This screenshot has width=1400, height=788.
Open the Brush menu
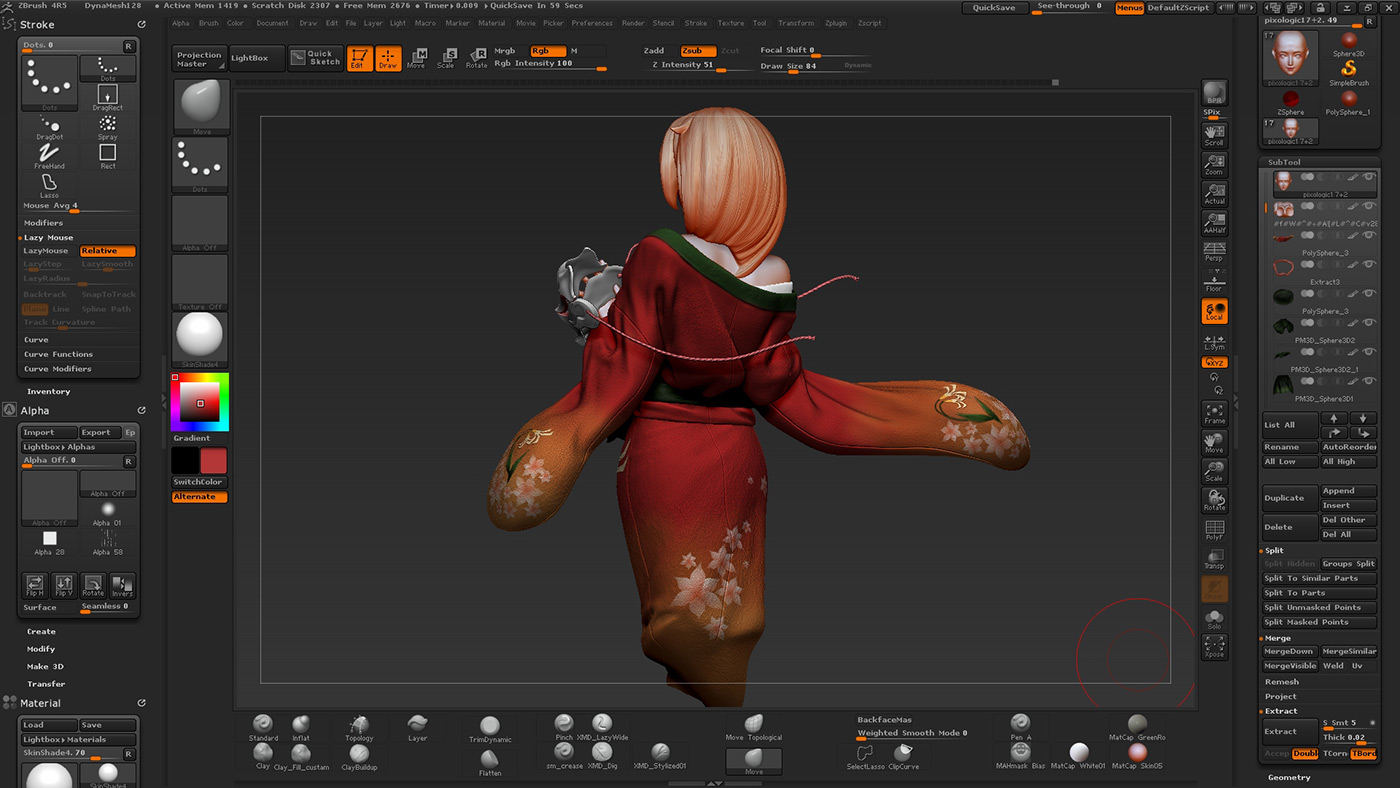tap(209, 23)
